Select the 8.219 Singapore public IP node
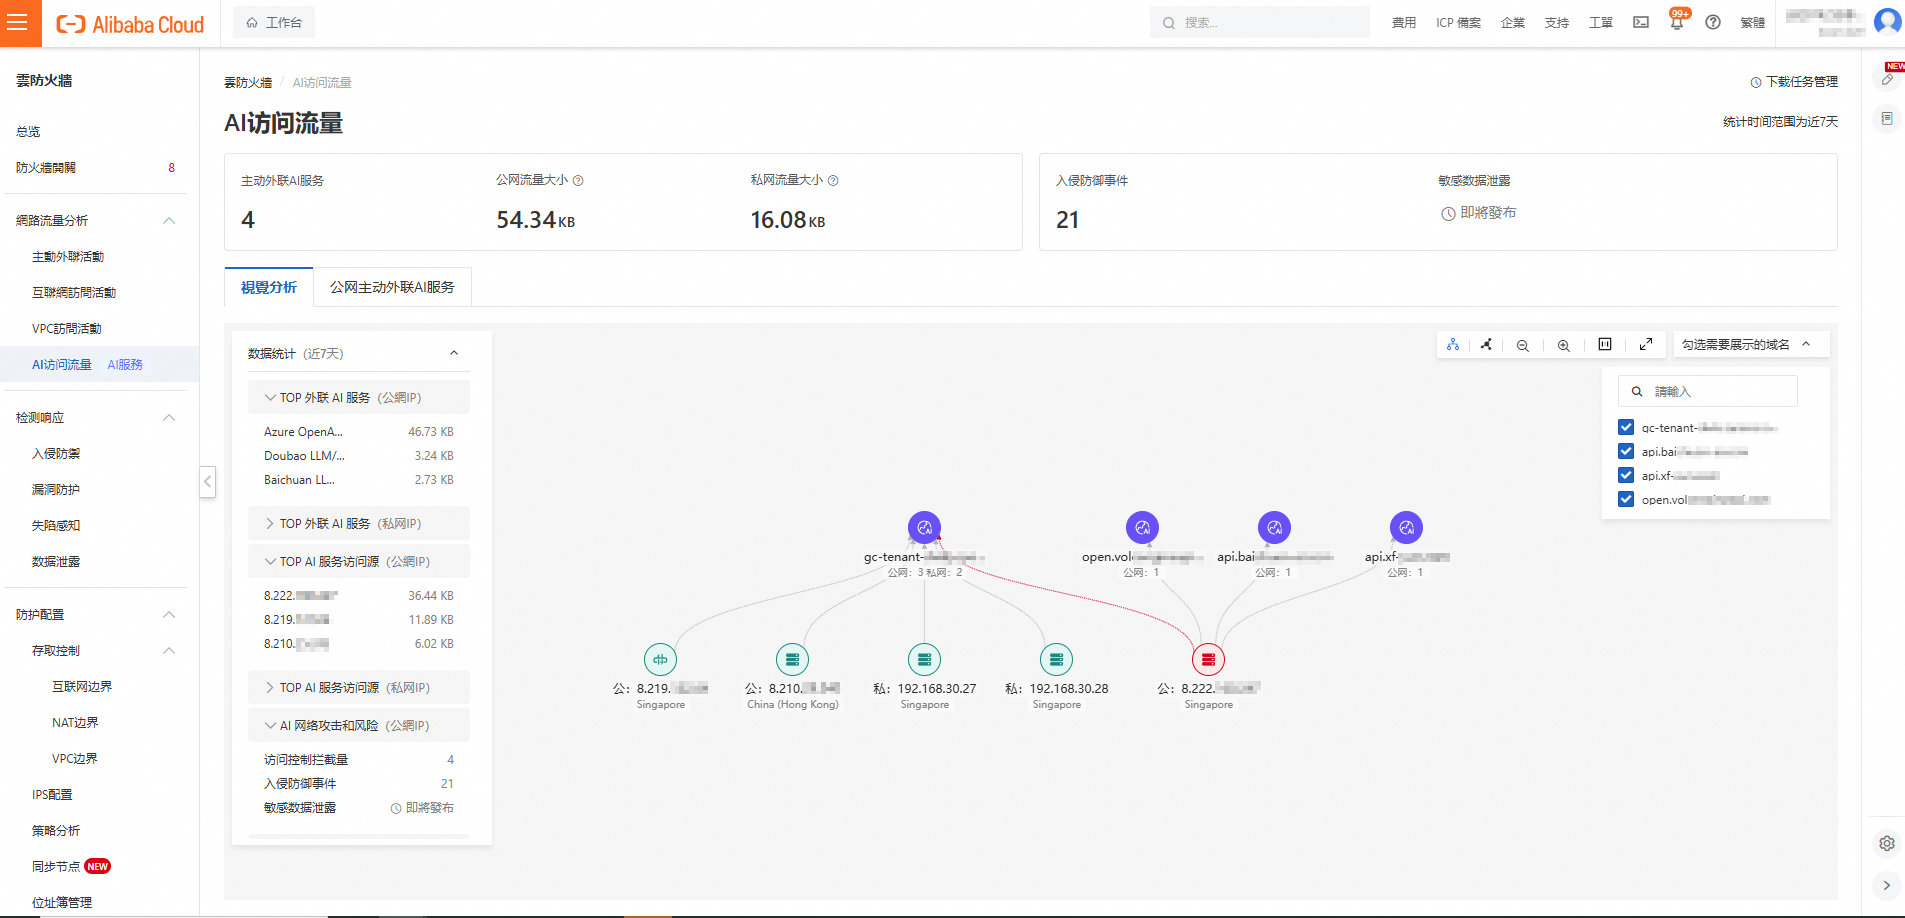Viewport: 1905px width, 918px height. [x=660, y=659]
